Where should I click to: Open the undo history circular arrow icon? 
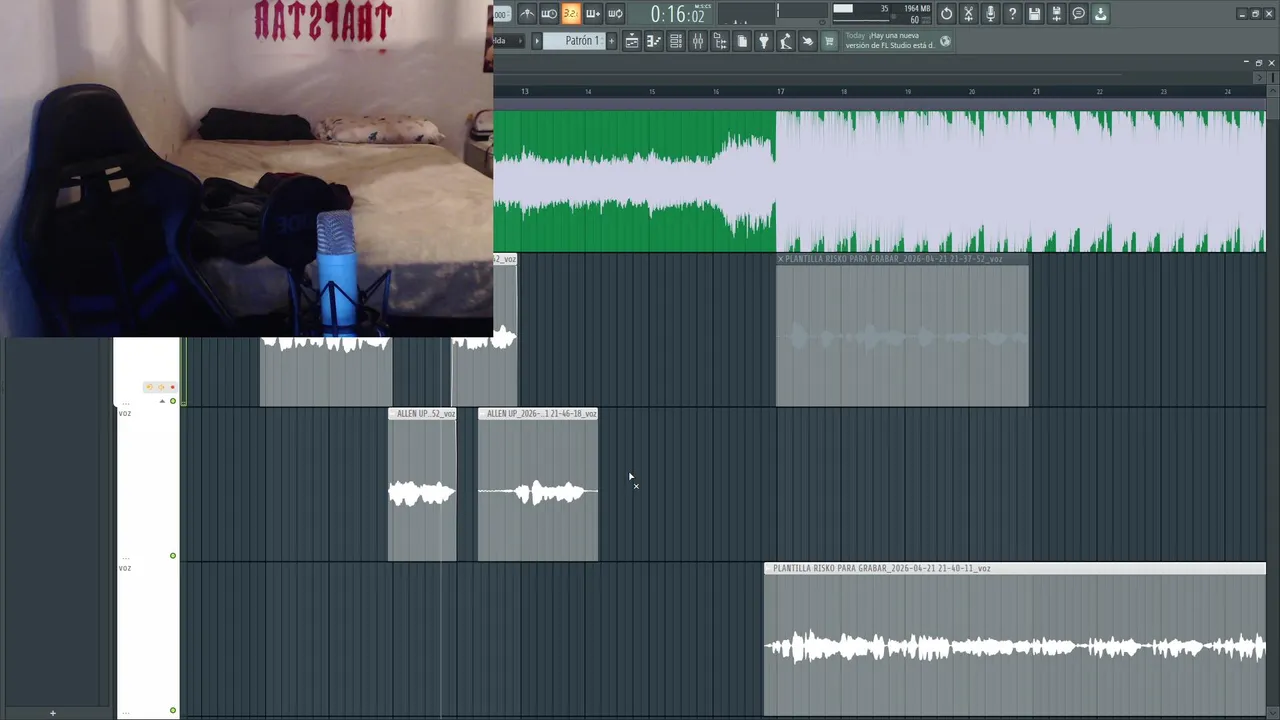pos(946,13)
